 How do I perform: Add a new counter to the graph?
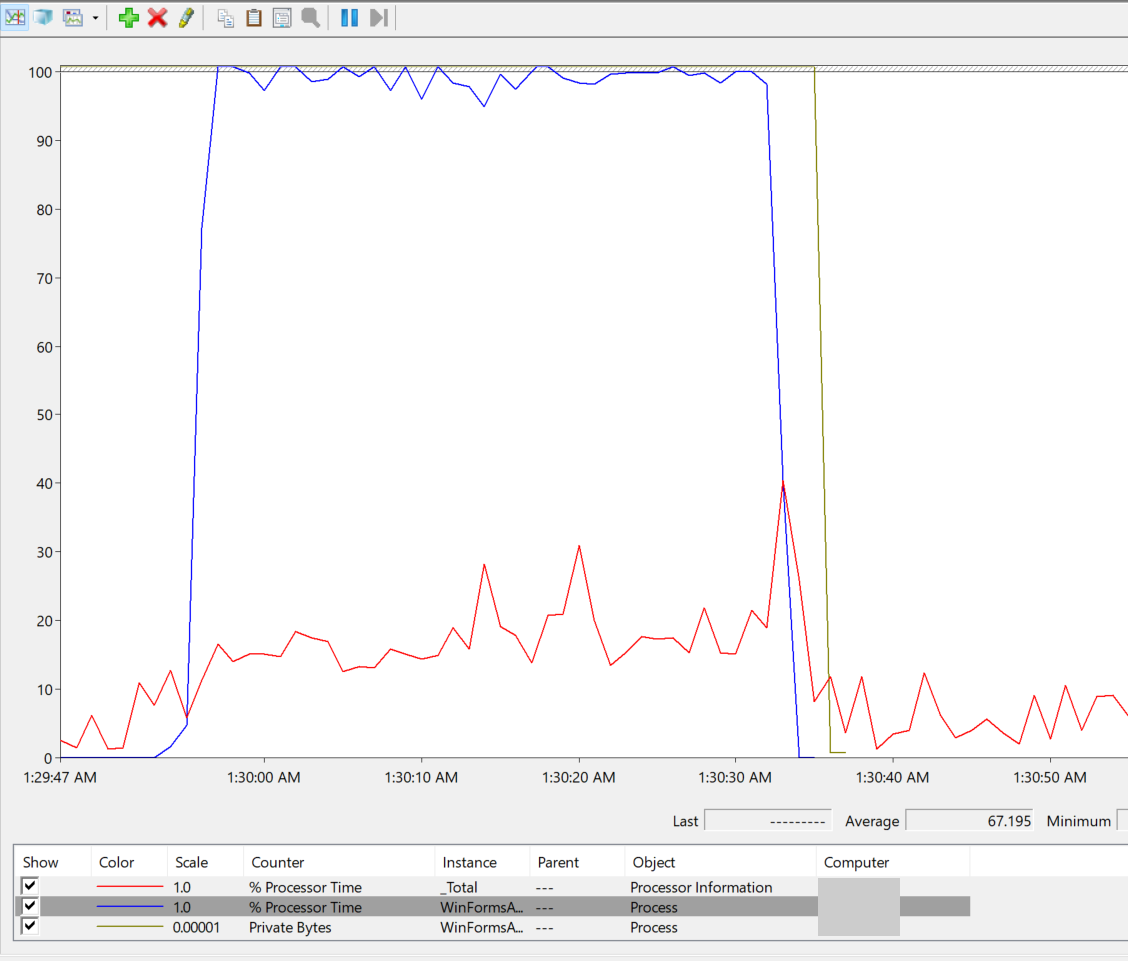128,17
